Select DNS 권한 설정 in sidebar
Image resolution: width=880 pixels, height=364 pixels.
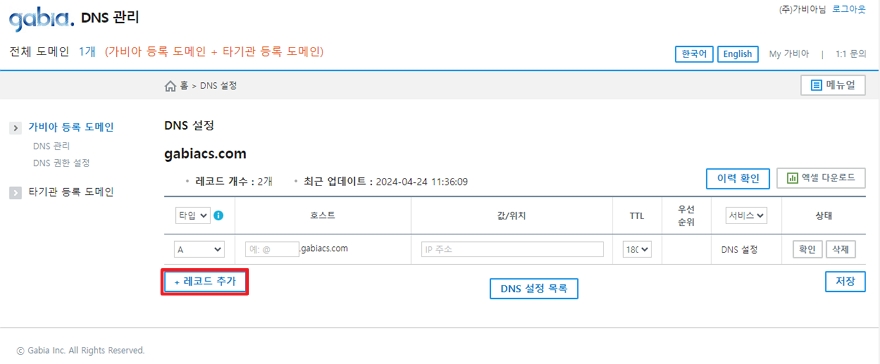point(61,163)
